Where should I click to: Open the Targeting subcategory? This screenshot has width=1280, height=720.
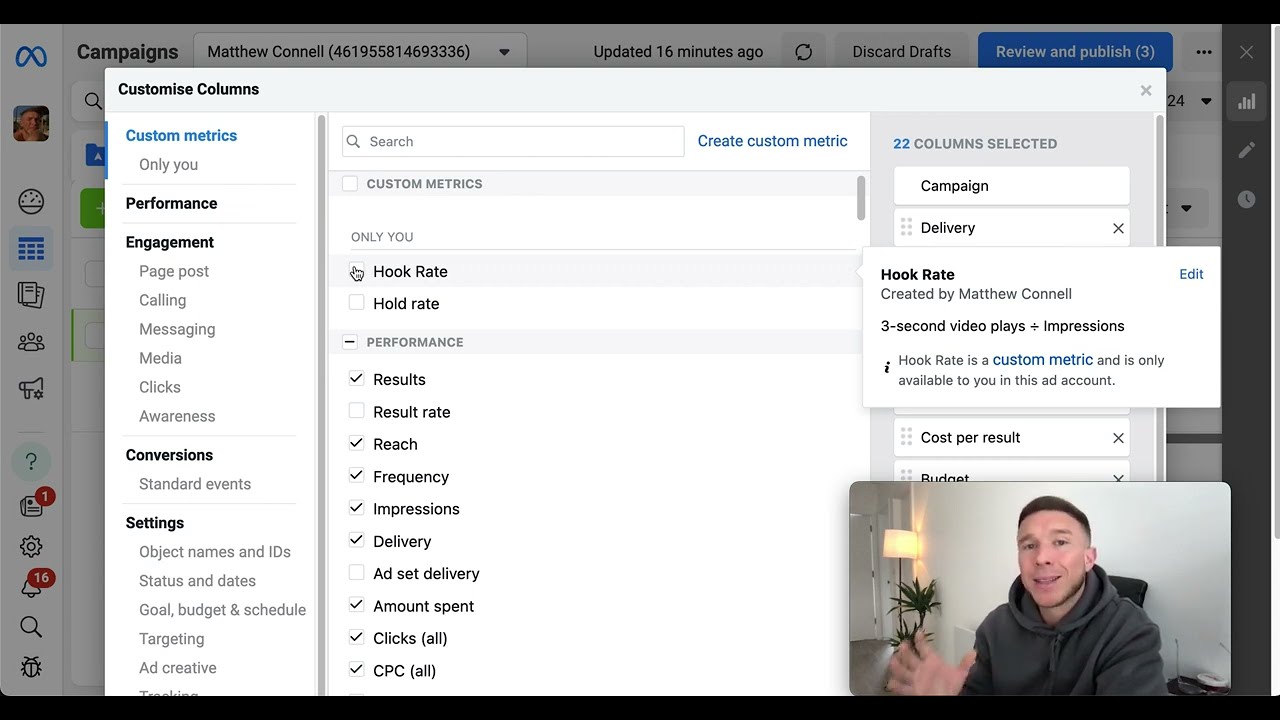[x=171, y=640]
